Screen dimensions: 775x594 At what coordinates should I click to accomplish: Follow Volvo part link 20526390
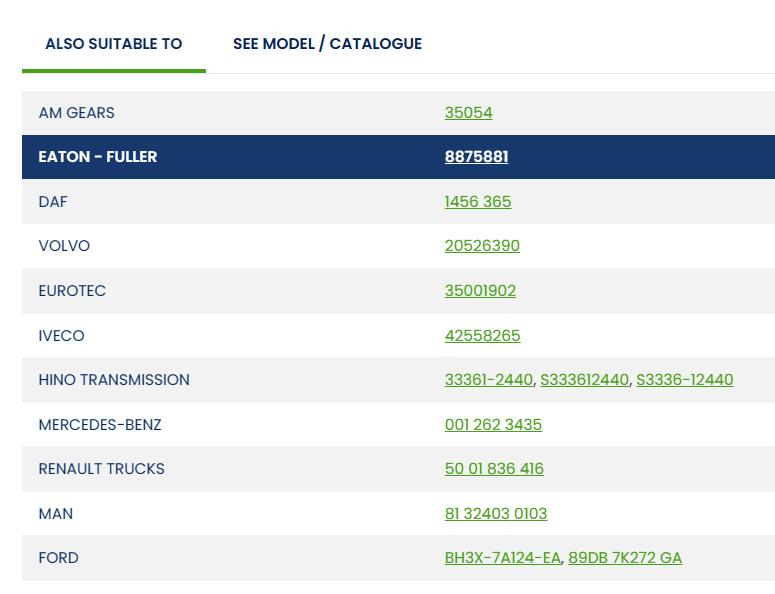click(x=482, y=246)
